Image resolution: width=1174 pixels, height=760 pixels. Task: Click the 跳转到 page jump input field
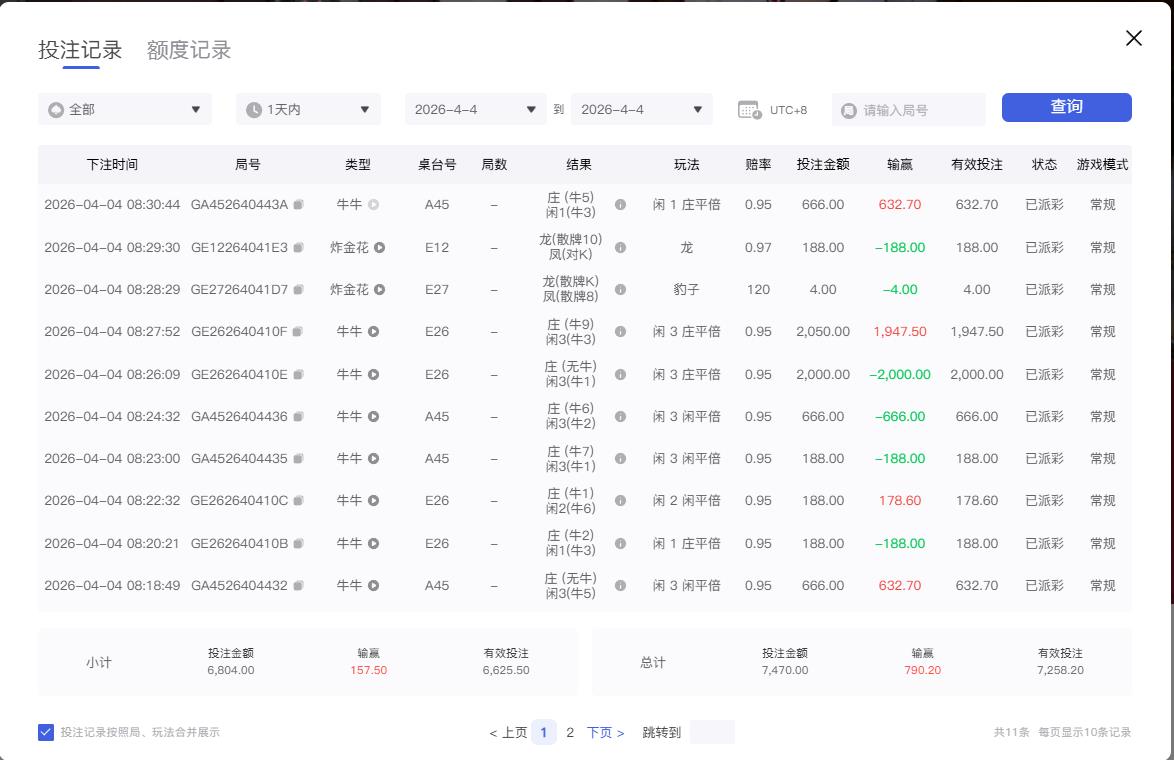tap(712, 732)
